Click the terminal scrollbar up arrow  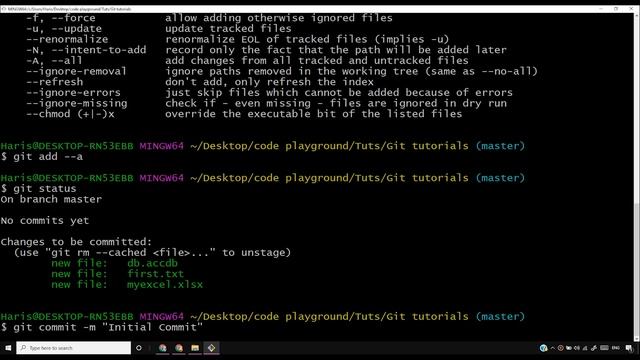click(x=637, y=15)
